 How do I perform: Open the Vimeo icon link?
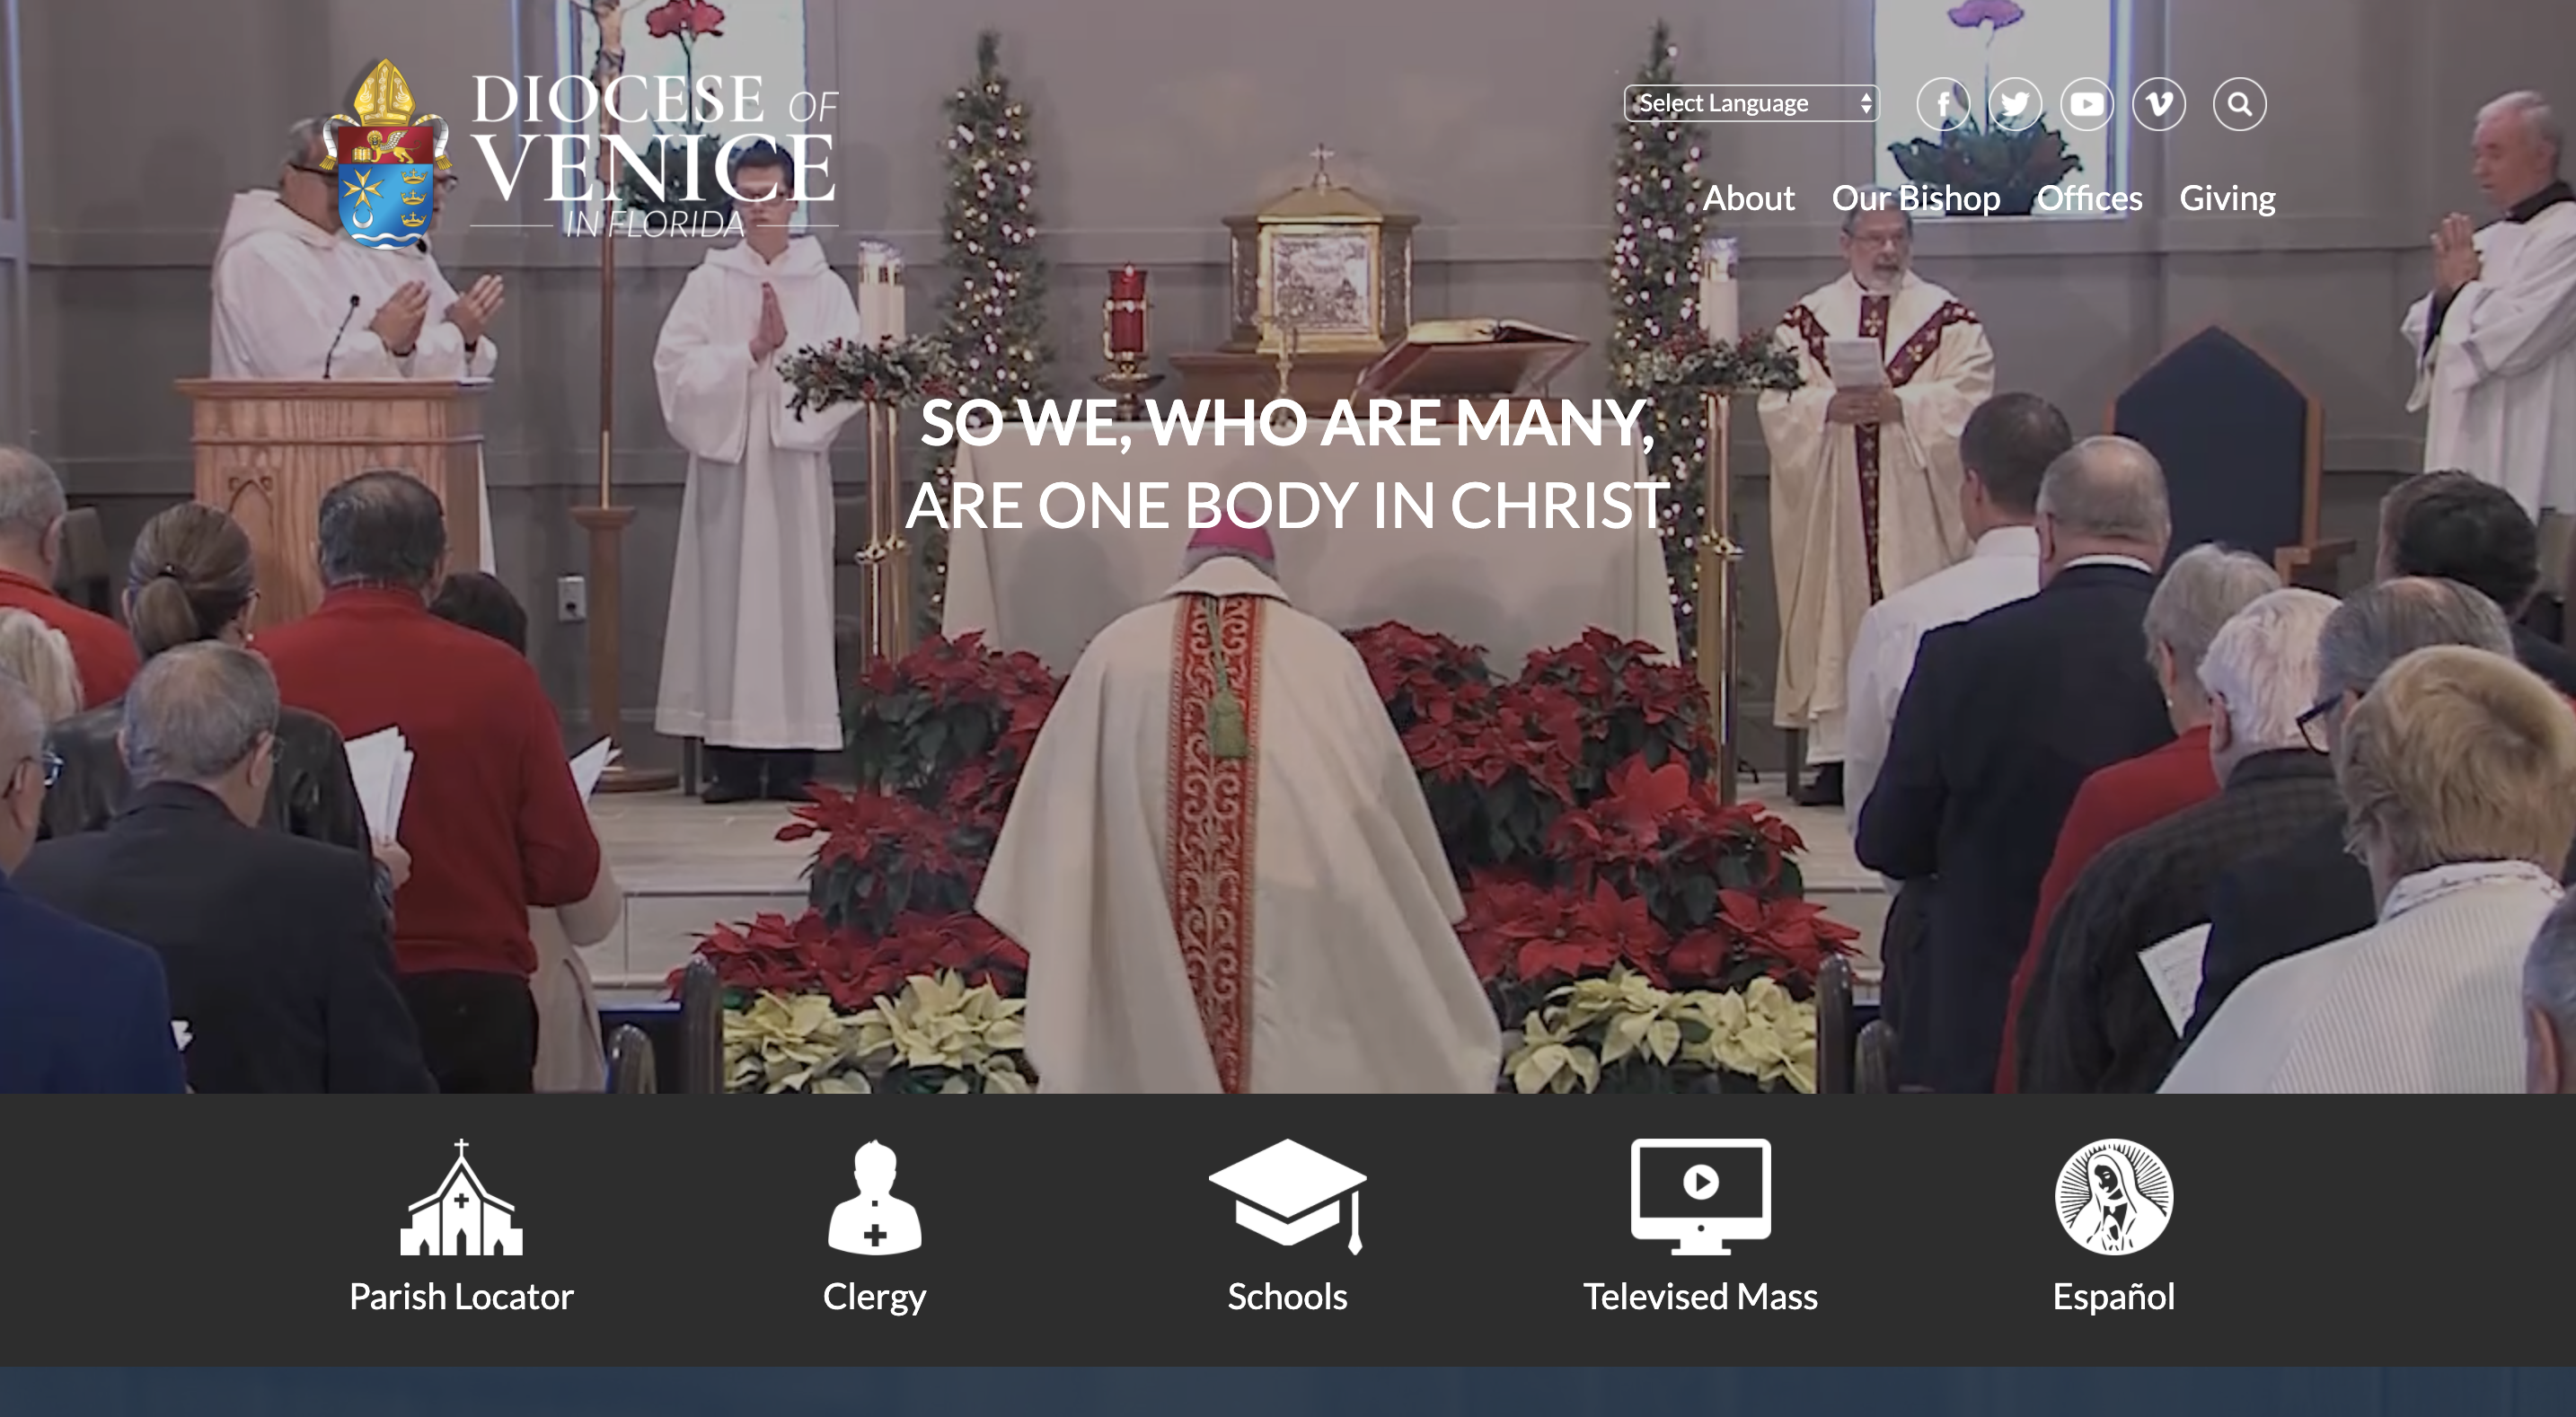[x=2159, y=104]
